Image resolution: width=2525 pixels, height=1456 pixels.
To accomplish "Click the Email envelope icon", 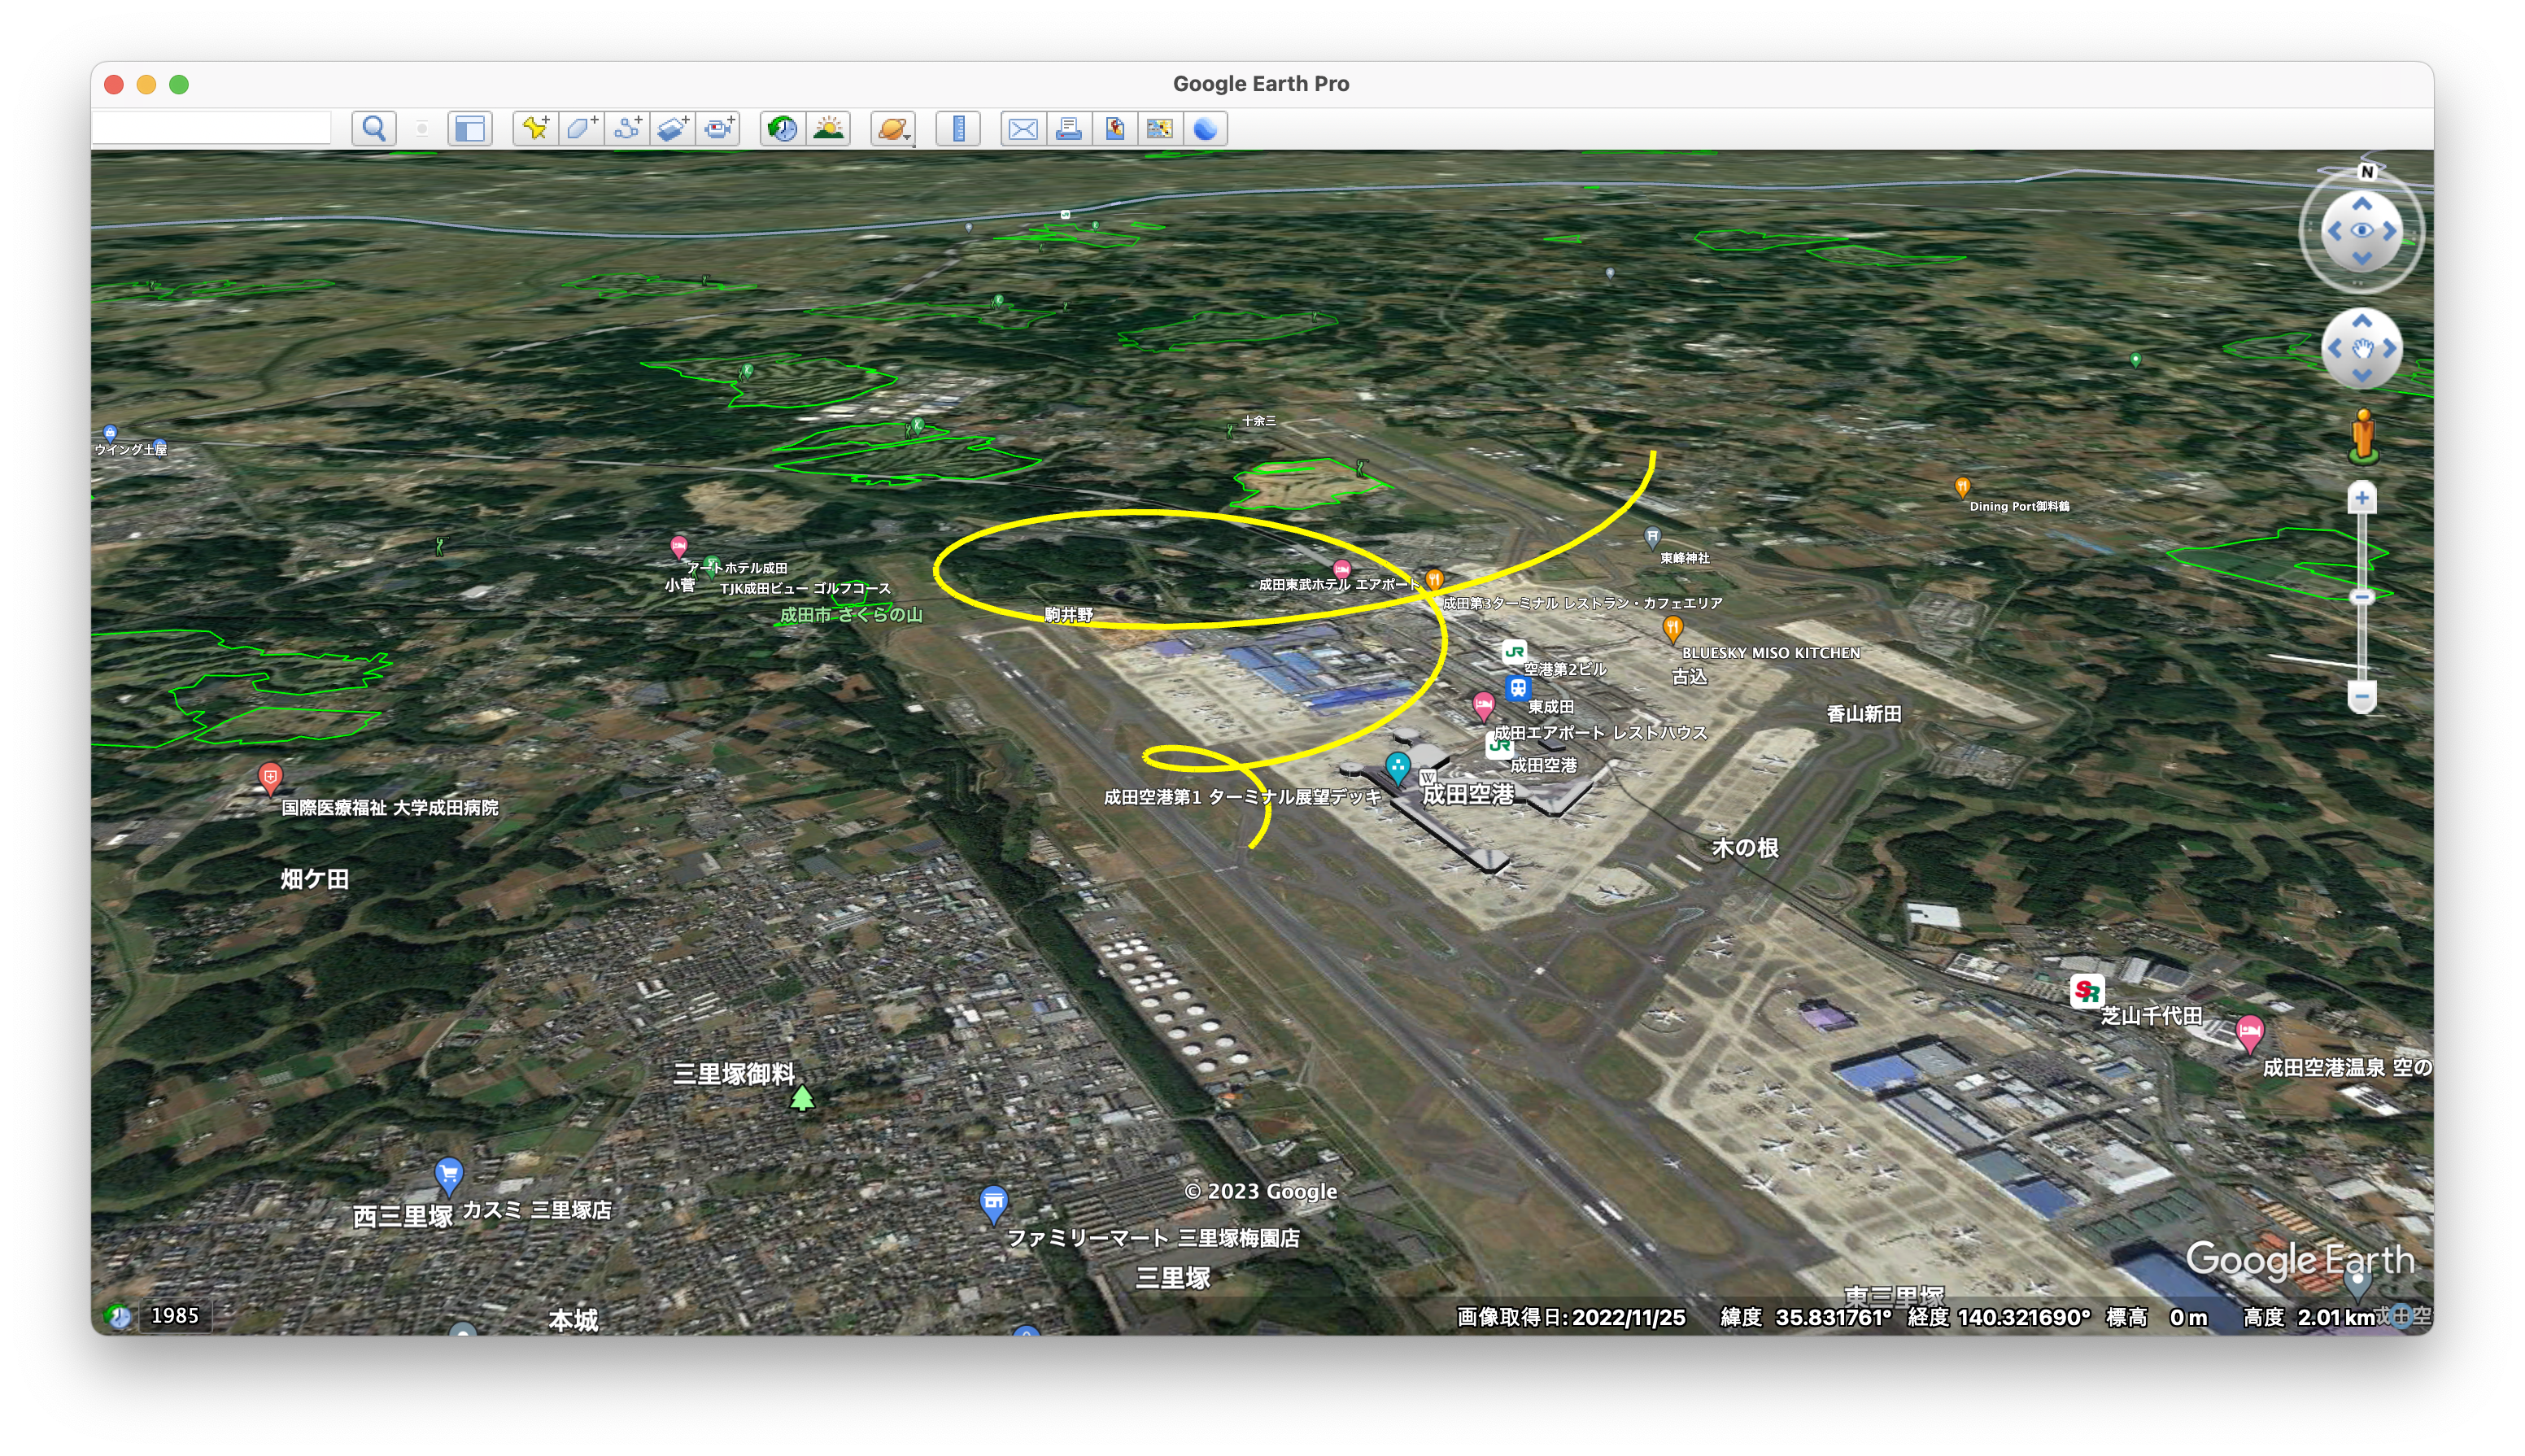I will pyautogui.click(x=1023, y=129).
